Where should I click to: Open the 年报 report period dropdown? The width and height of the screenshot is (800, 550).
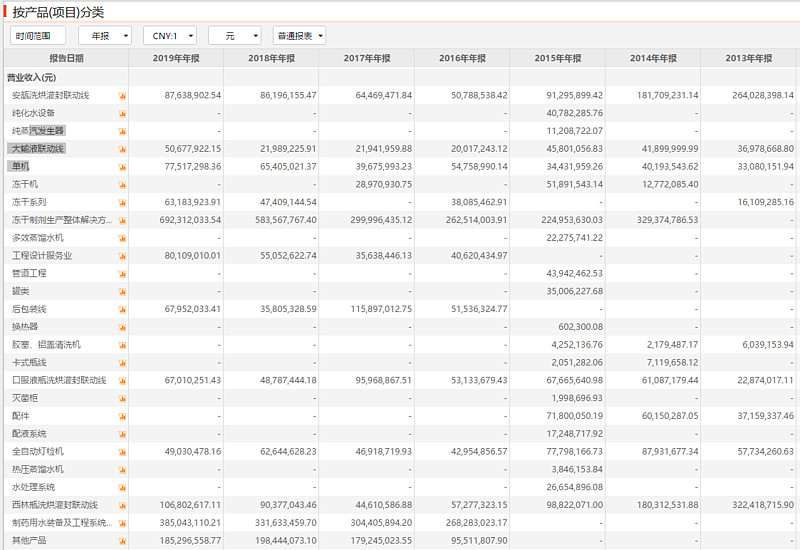point(105,35)
